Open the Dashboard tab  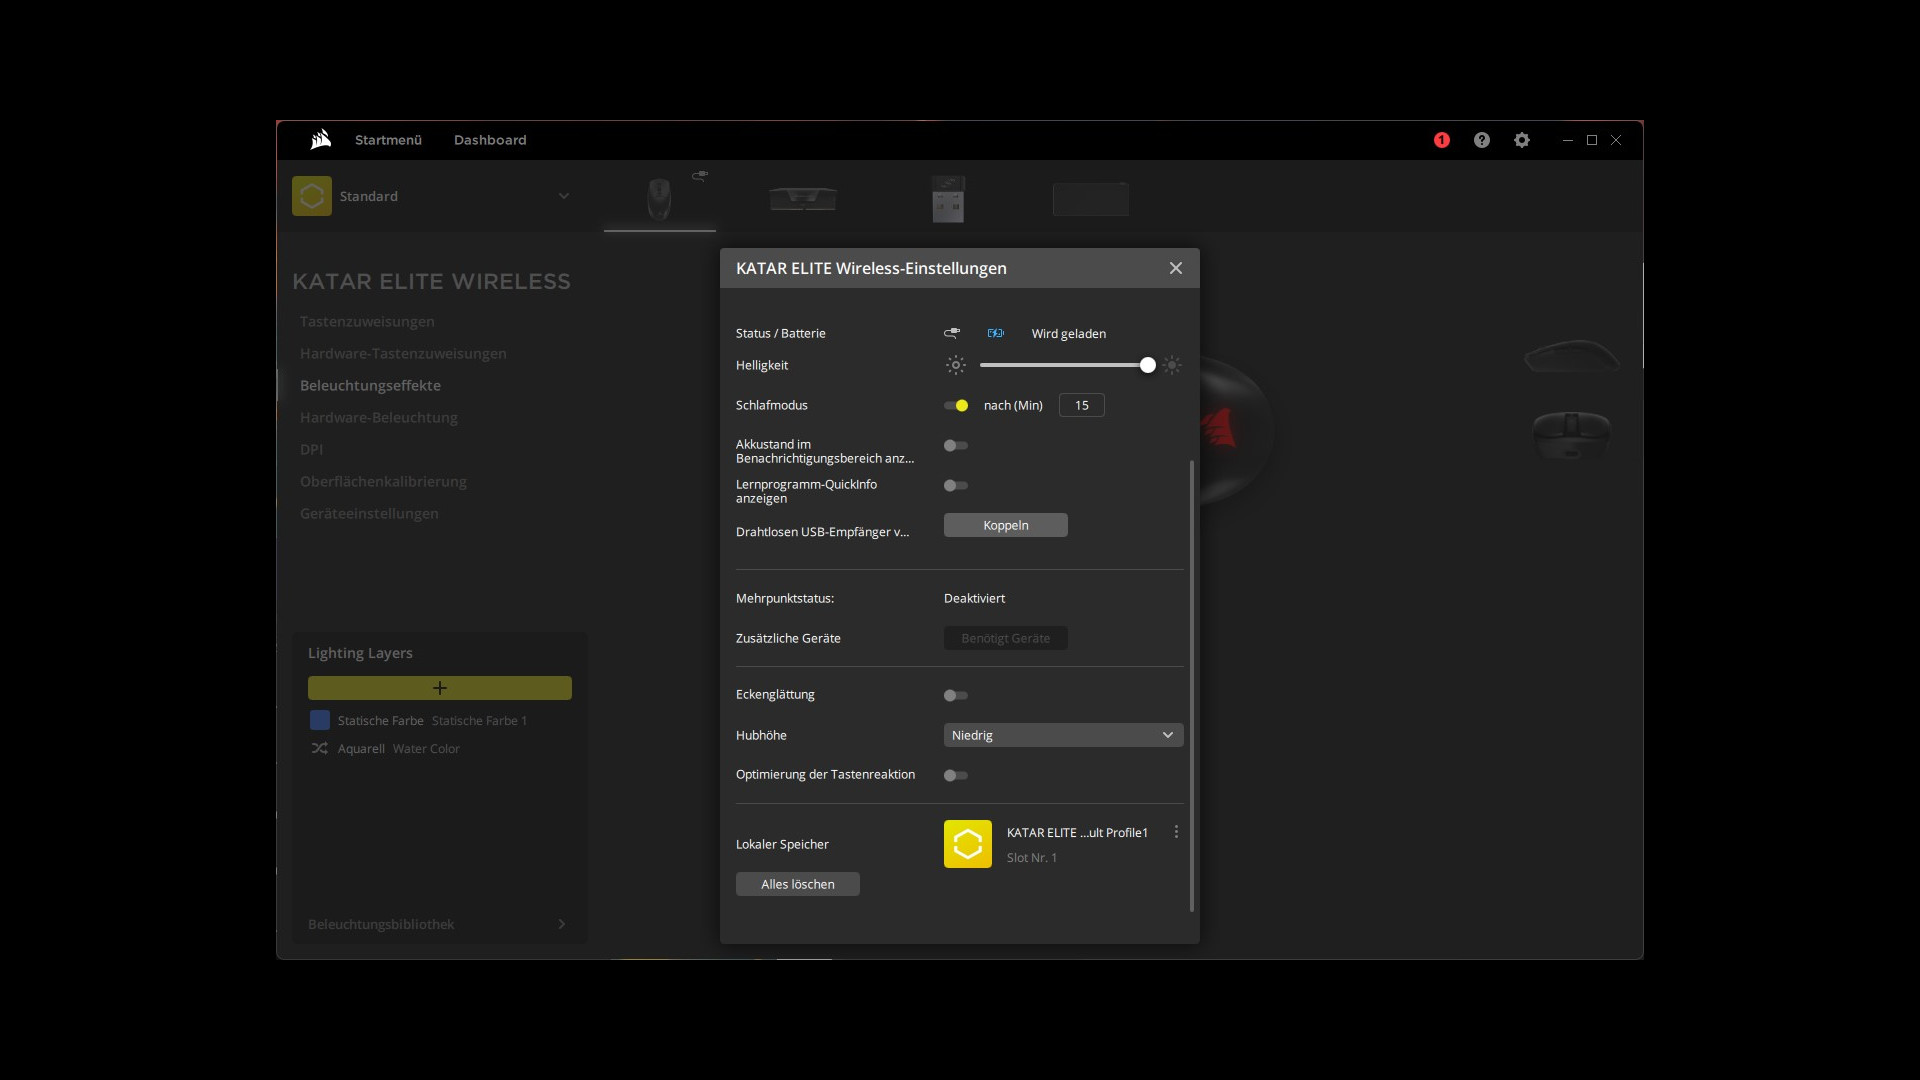(489, 140)
